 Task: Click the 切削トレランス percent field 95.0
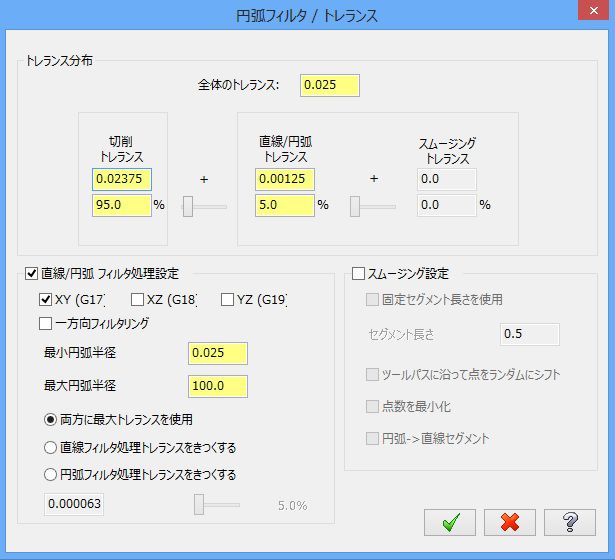pyautogui.click(x=122, y=205)
